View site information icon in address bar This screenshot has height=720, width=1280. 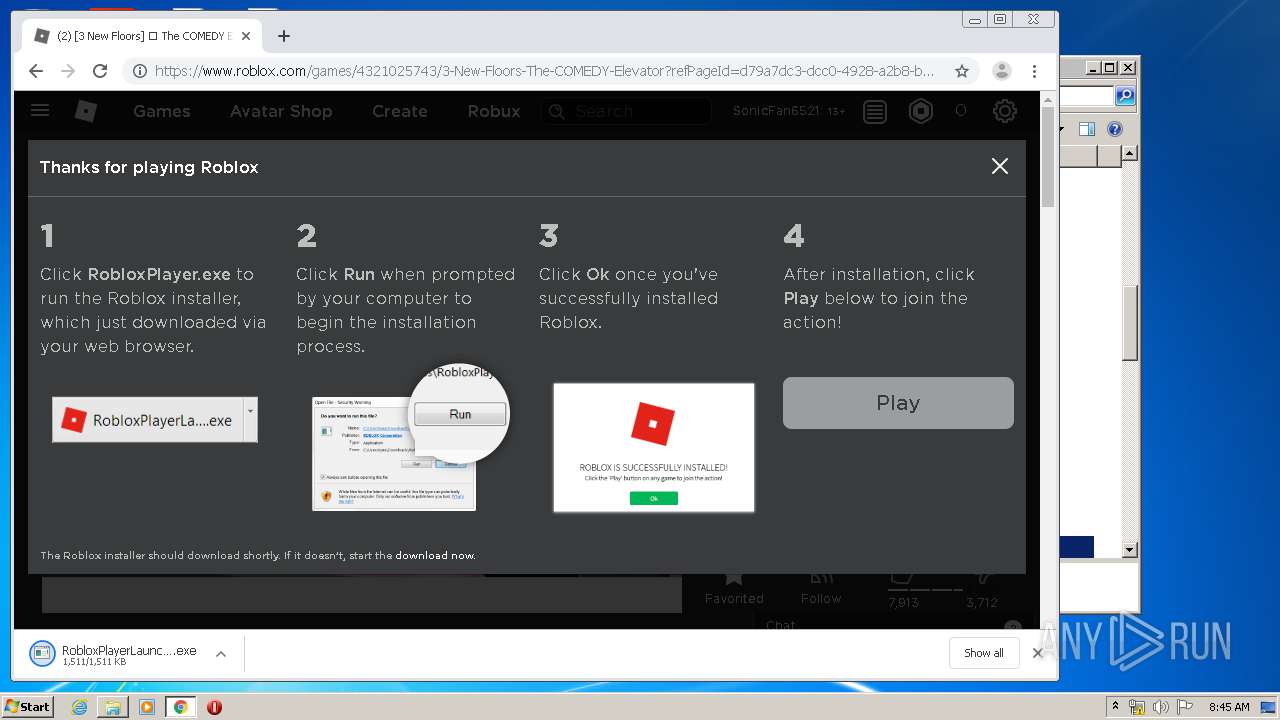[140, 71]
